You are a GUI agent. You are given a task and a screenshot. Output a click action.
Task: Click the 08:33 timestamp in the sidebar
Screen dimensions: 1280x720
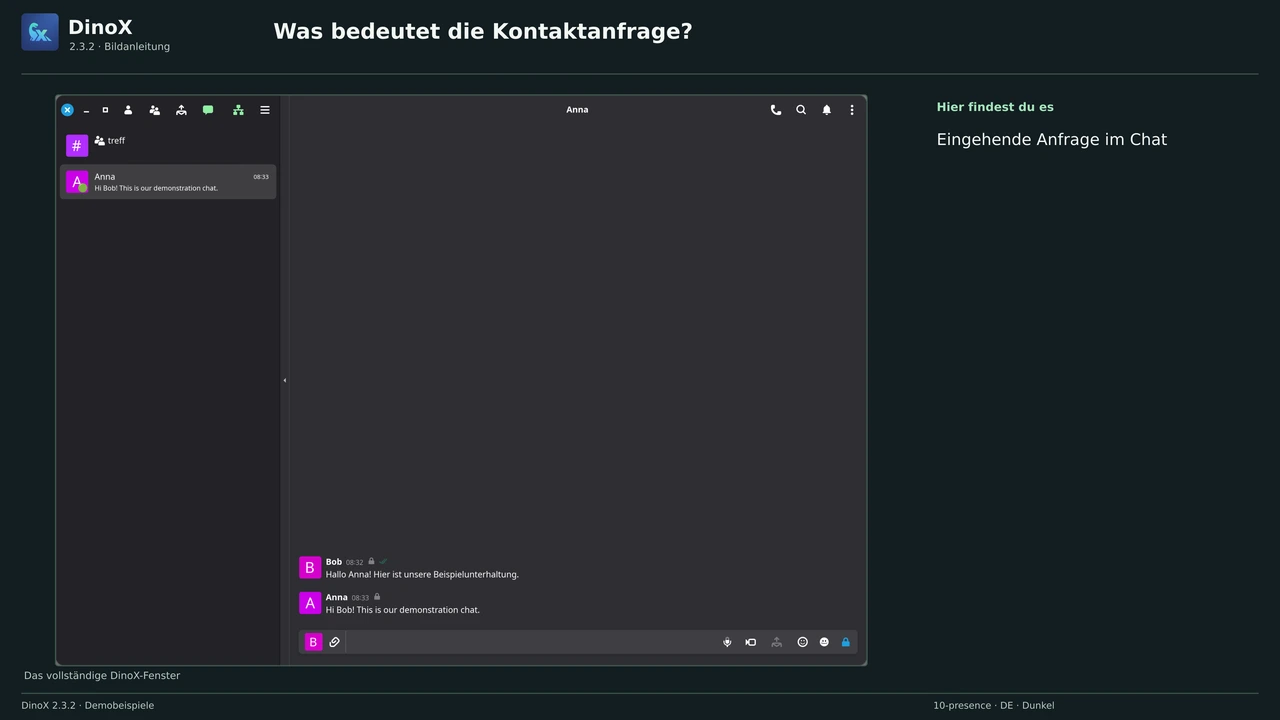(x=261, y=177)
